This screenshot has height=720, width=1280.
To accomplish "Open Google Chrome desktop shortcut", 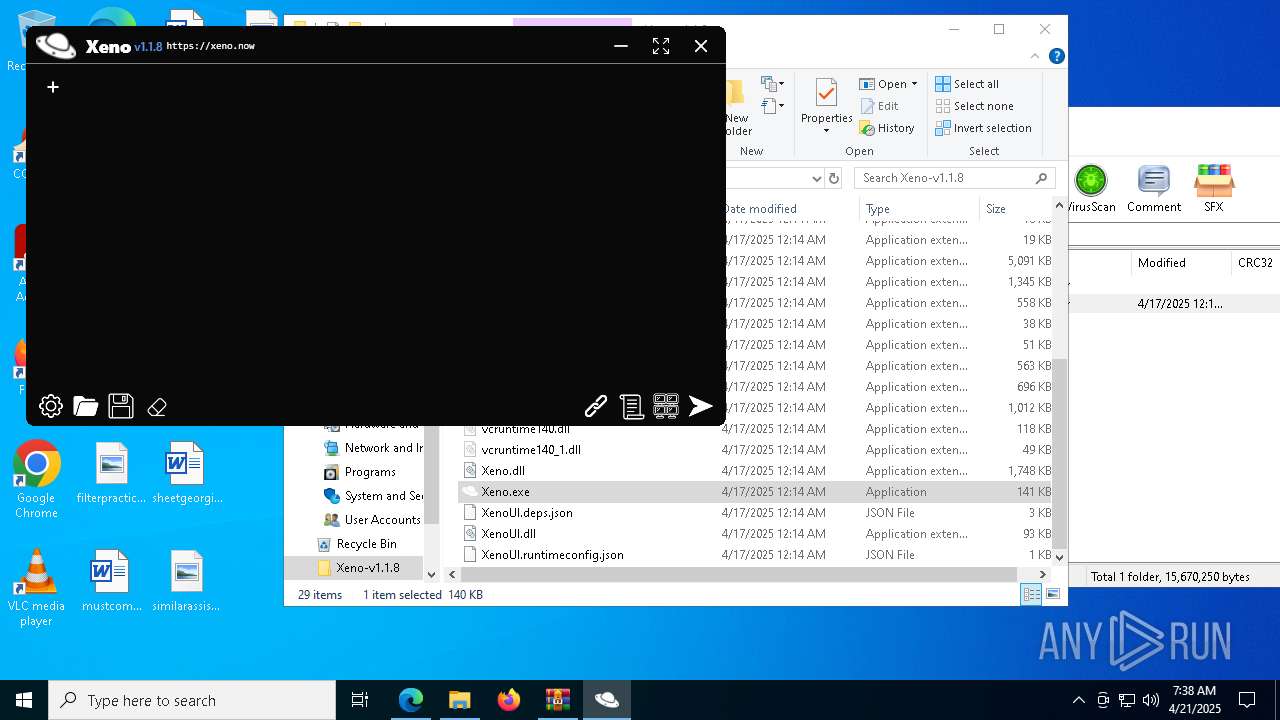I will pyautogui.click(x=36, y=480).
